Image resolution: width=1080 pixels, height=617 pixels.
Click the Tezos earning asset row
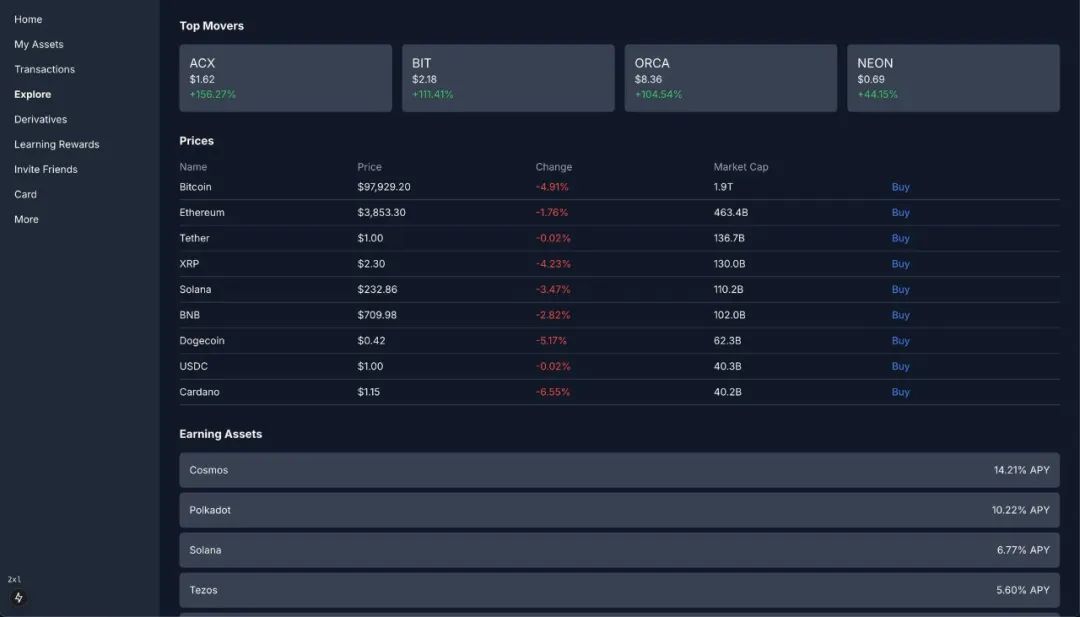pos(619,590)
